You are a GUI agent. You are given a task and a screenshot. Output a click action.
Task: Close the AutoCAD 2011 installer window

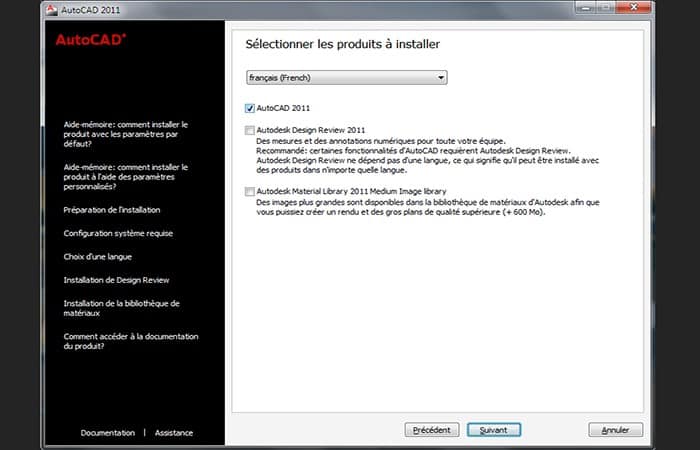coord(634,7)
